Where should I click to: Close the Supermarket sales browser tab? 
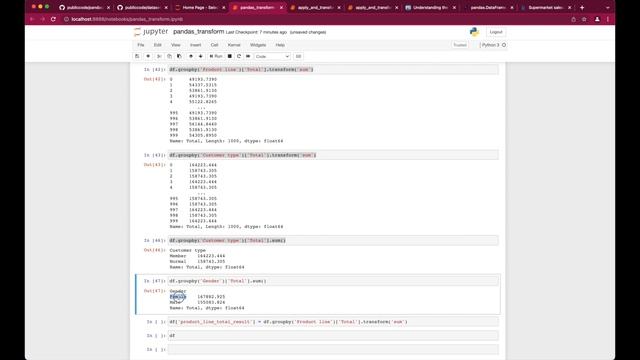pyautogui.click(x=570, y=7)
